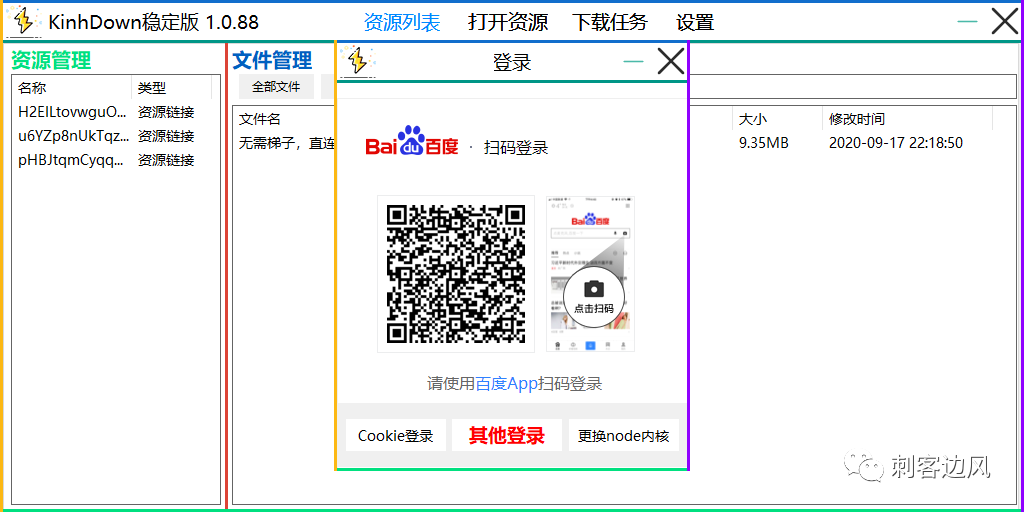Switch to 资源列表 tab
Viewport: 1024px width, 512px height.
(402, 23)
